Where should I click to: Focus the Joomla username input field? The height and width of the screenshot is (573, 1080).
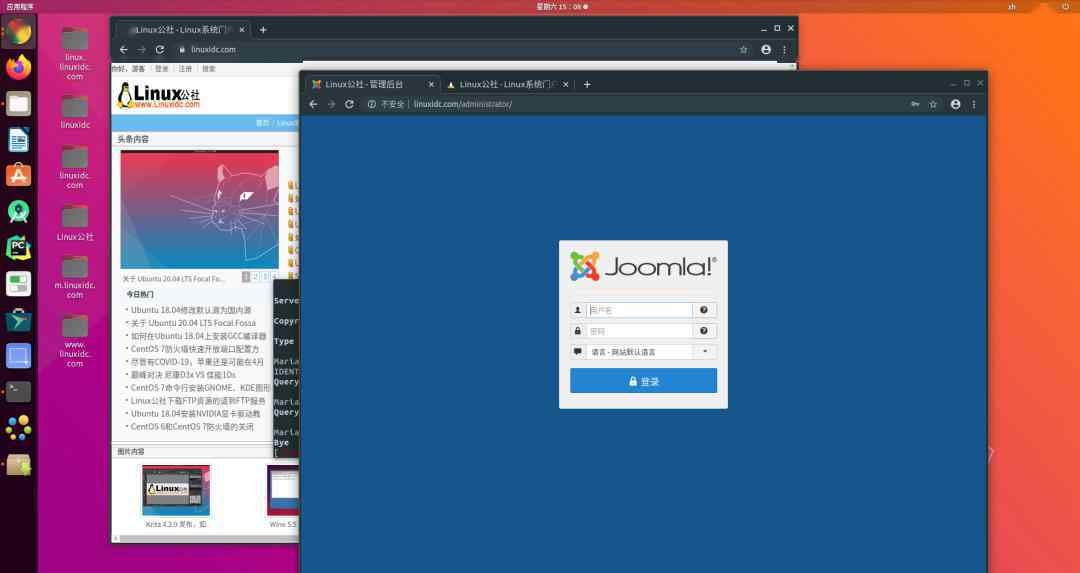click(x=639, y=311)
